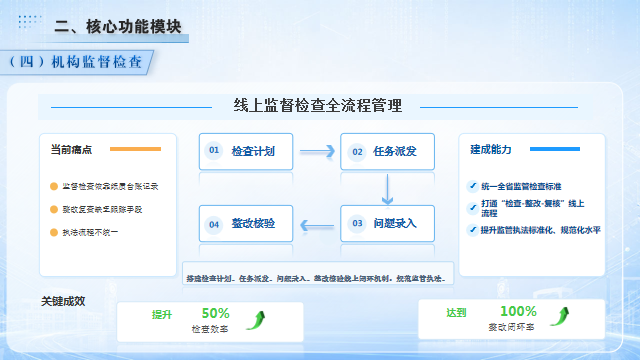
Task: Click the text 提升监管执法标准化、规范化水平
Action: 541,230
